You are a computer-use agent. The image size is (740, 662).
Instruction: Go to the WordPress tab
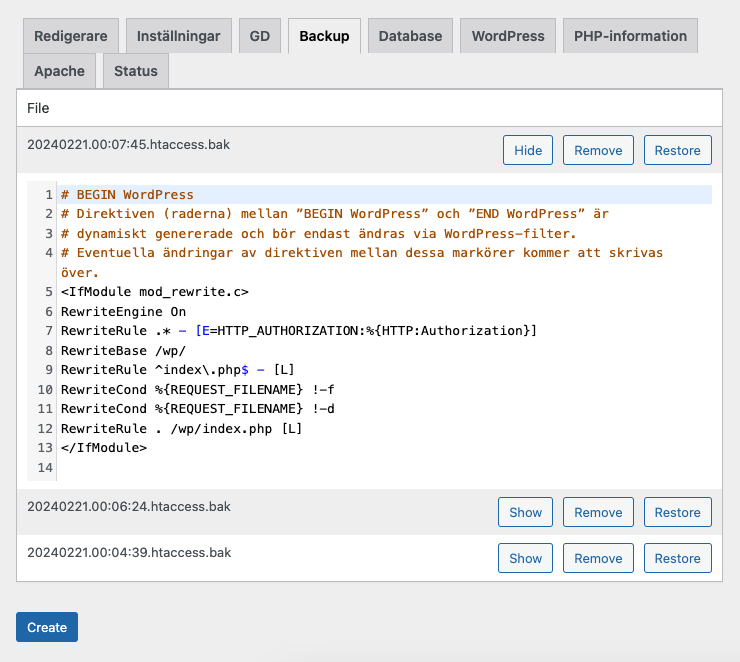(508, 36)
